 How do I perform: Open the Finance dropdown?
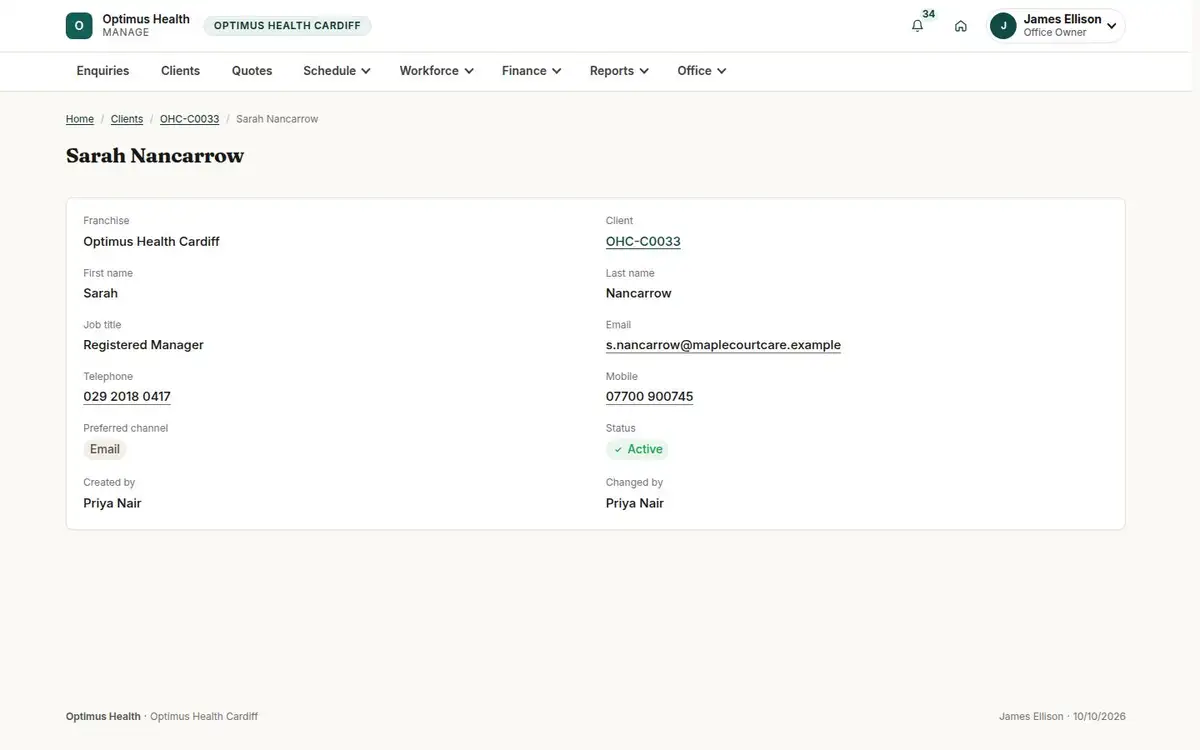pos(531,71)
